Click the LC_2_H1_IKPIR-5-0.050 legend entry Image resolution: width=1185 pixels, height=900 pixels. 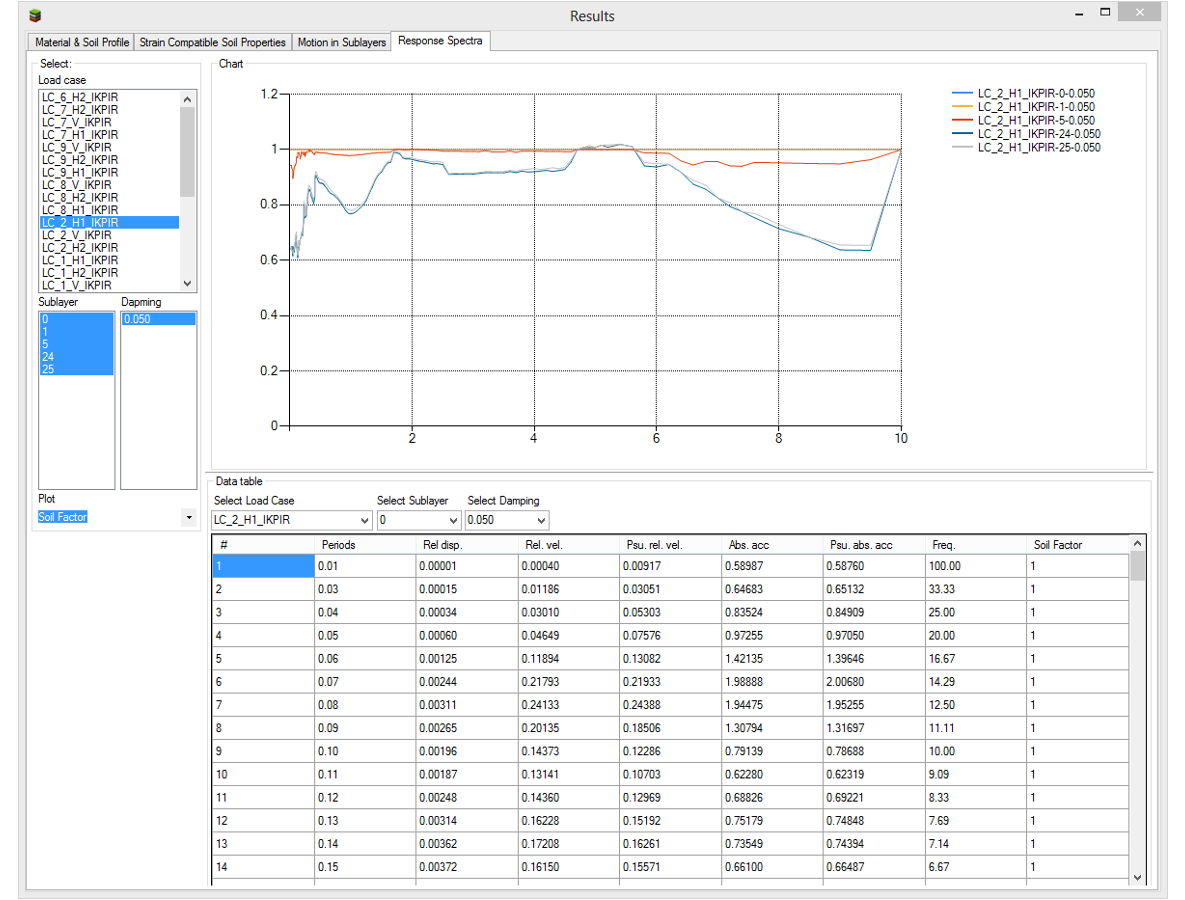pos(1035,120)
